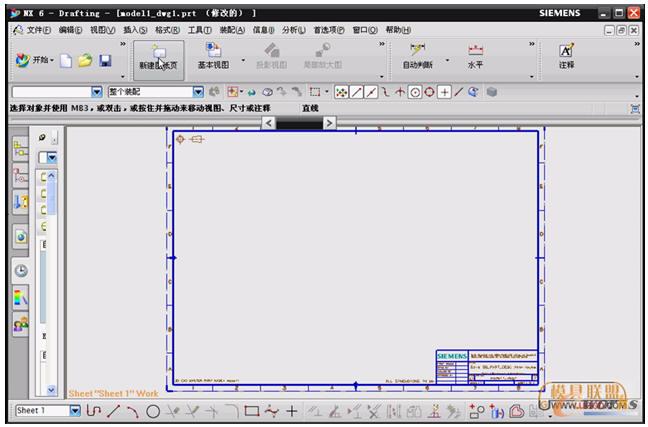The width and height of the screenshot is (648, 427).
Task: Click the save floppy disk icon
Action: [105, 61]
